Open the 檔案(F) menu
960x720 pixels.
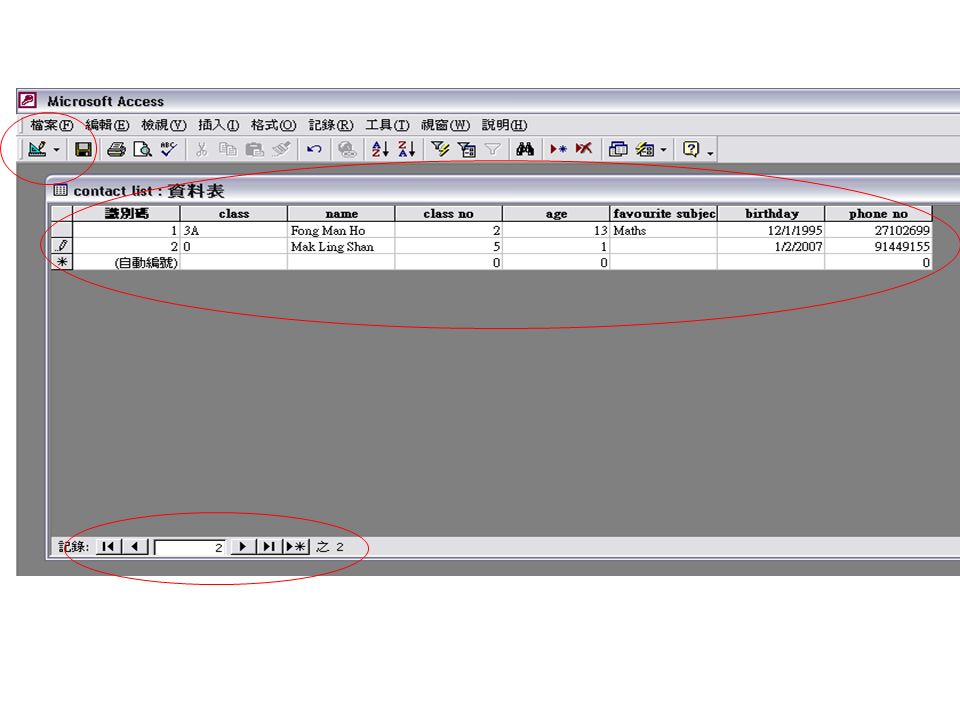click(51, 125)
